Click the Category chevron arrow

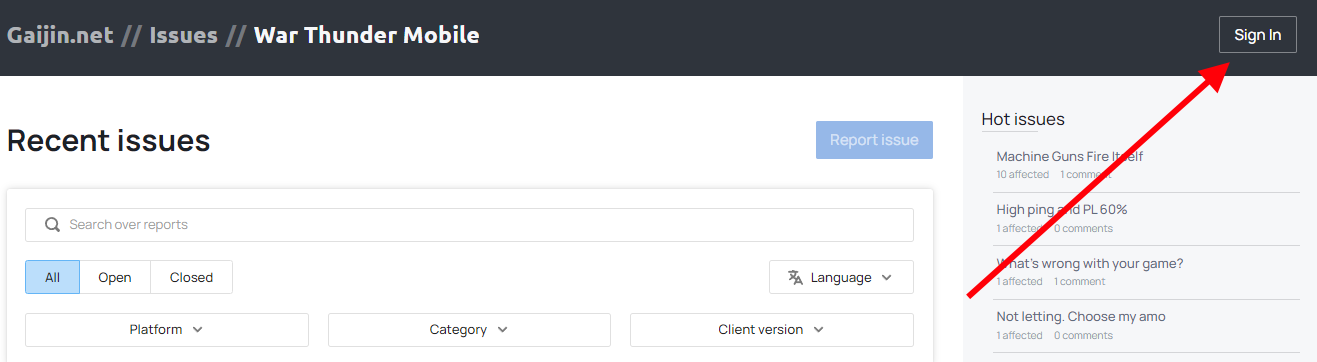pyautogui.click(x=502, y=330)
